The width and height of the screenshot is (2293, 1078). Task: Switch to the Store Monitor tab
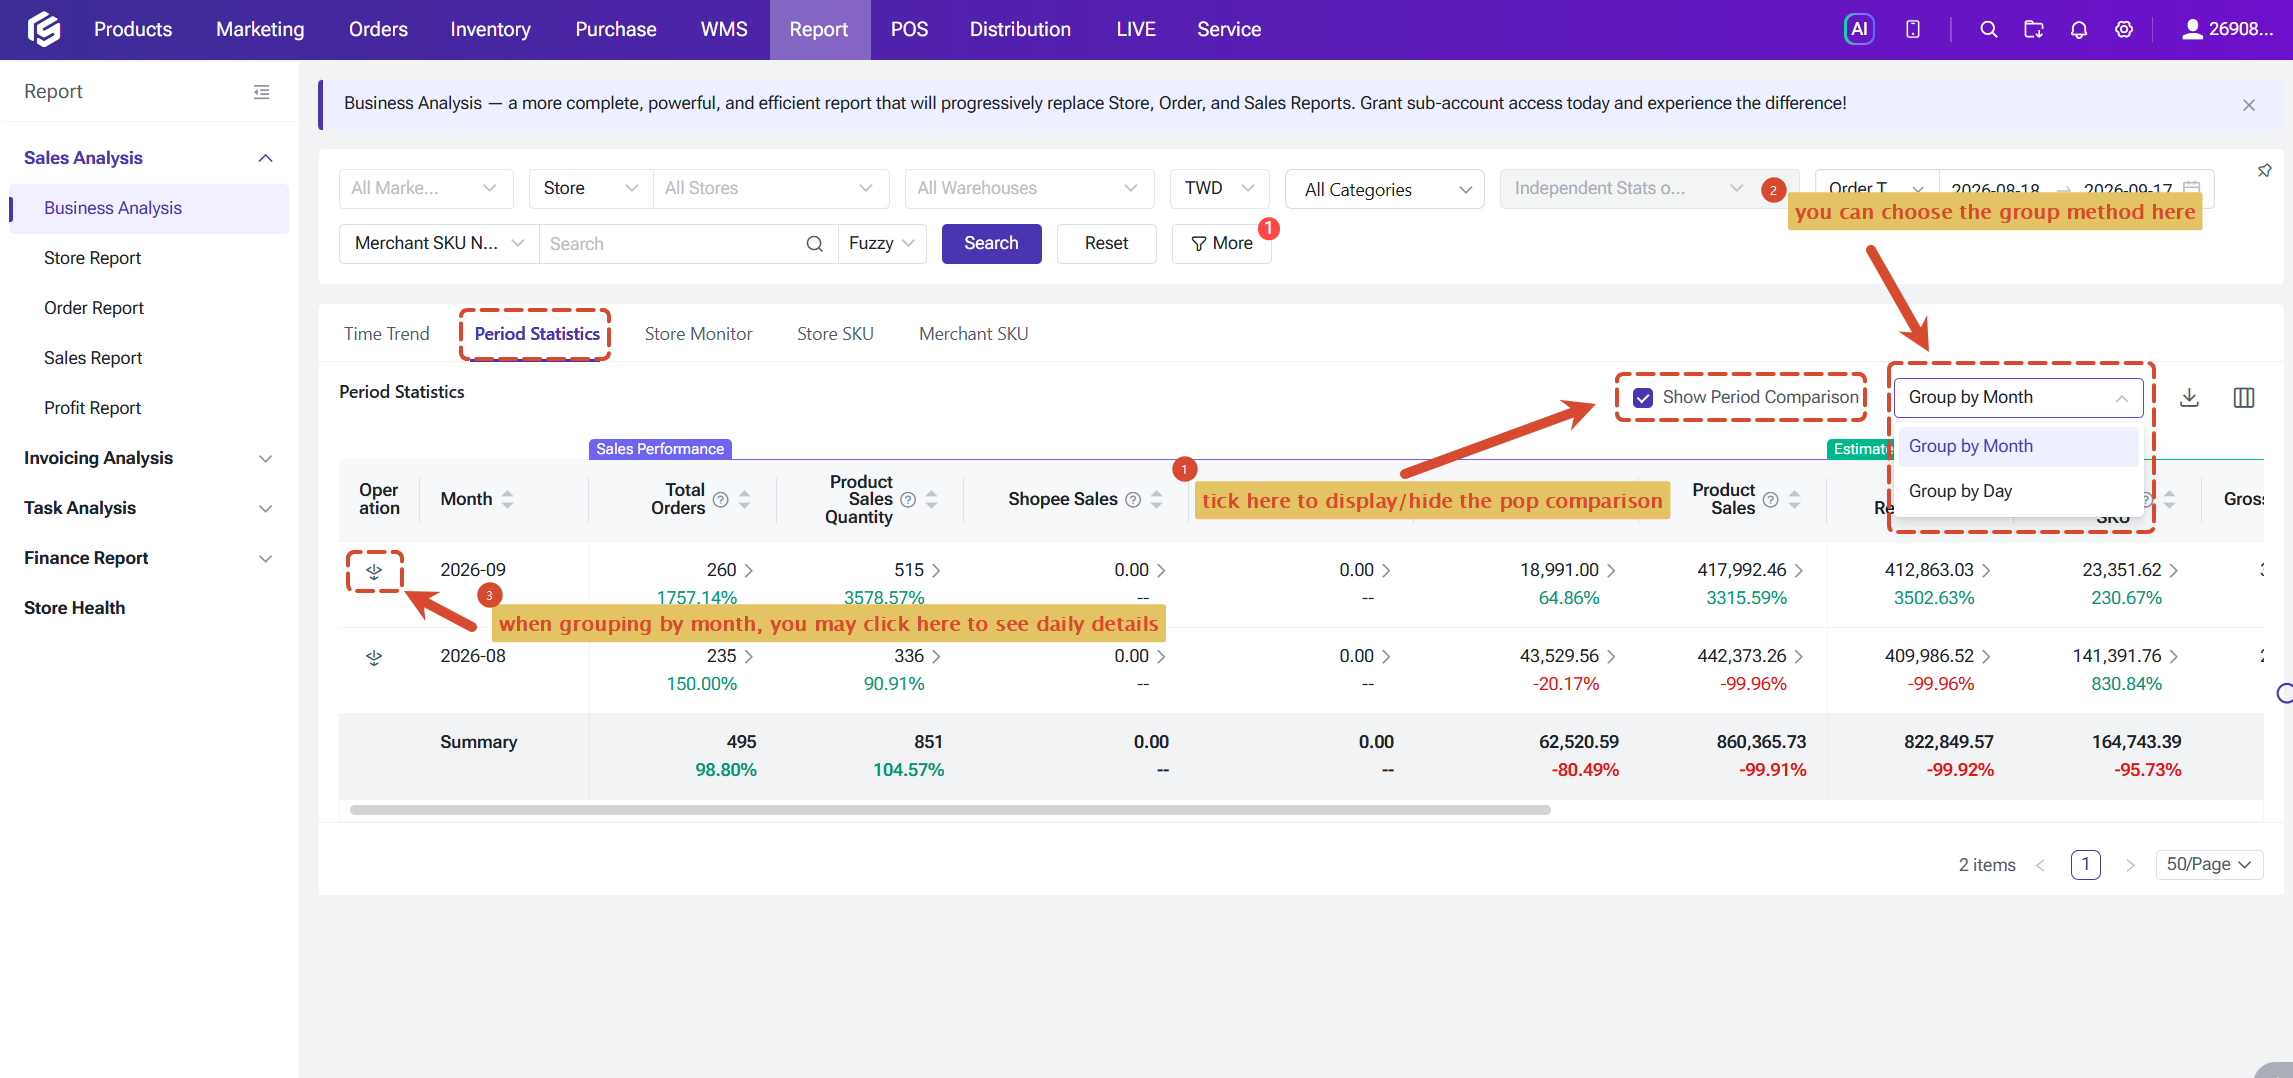point(698,334)
